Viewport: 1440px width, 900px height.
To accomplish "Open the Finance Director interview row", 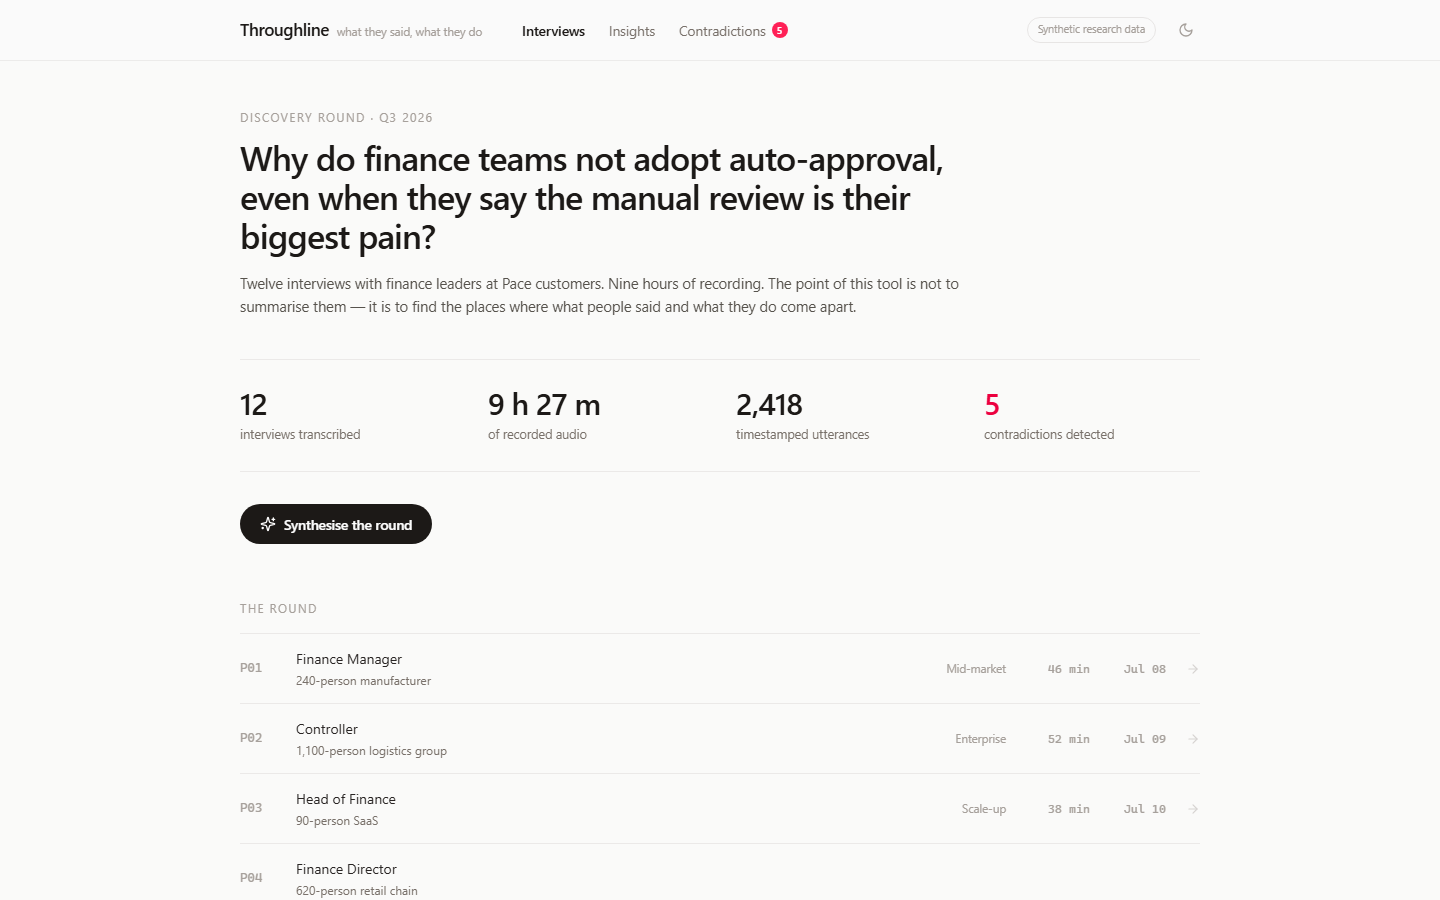I will [720, 872].
